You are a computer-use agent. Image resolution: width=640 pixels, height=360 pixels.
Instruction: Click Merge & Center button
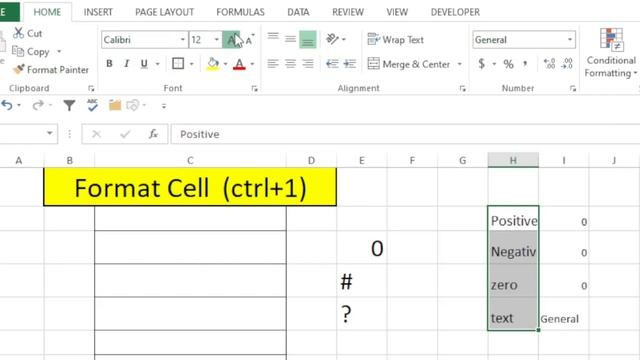409,64
